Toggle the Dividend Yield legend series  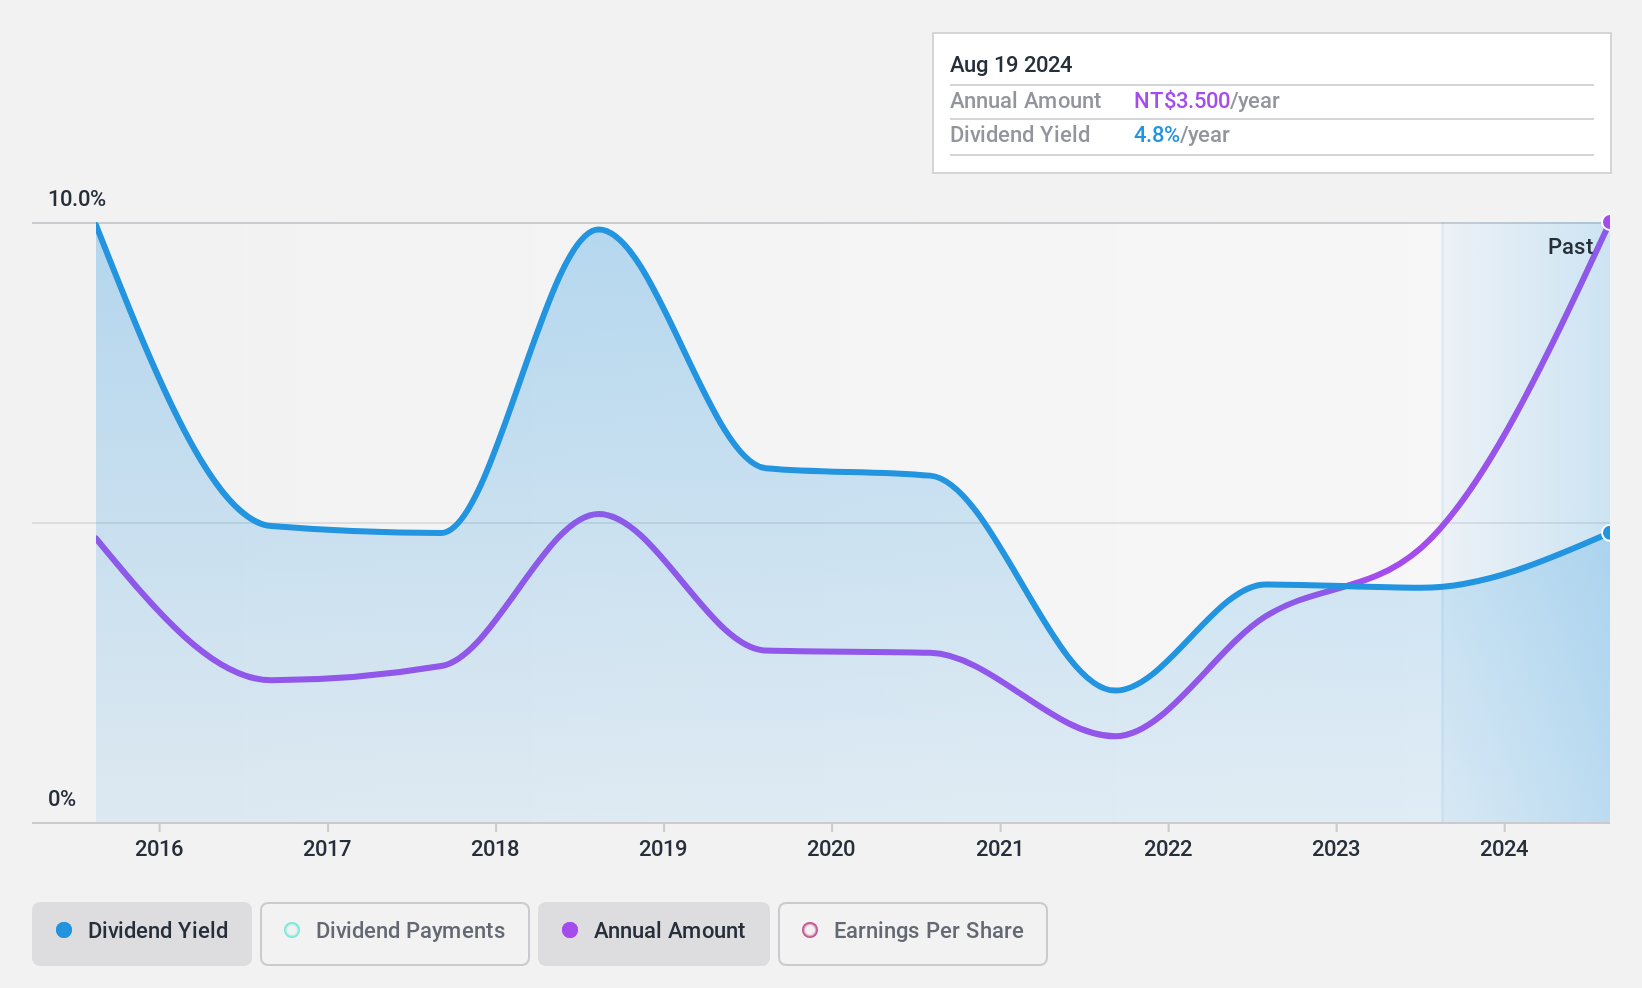[142, 934]
